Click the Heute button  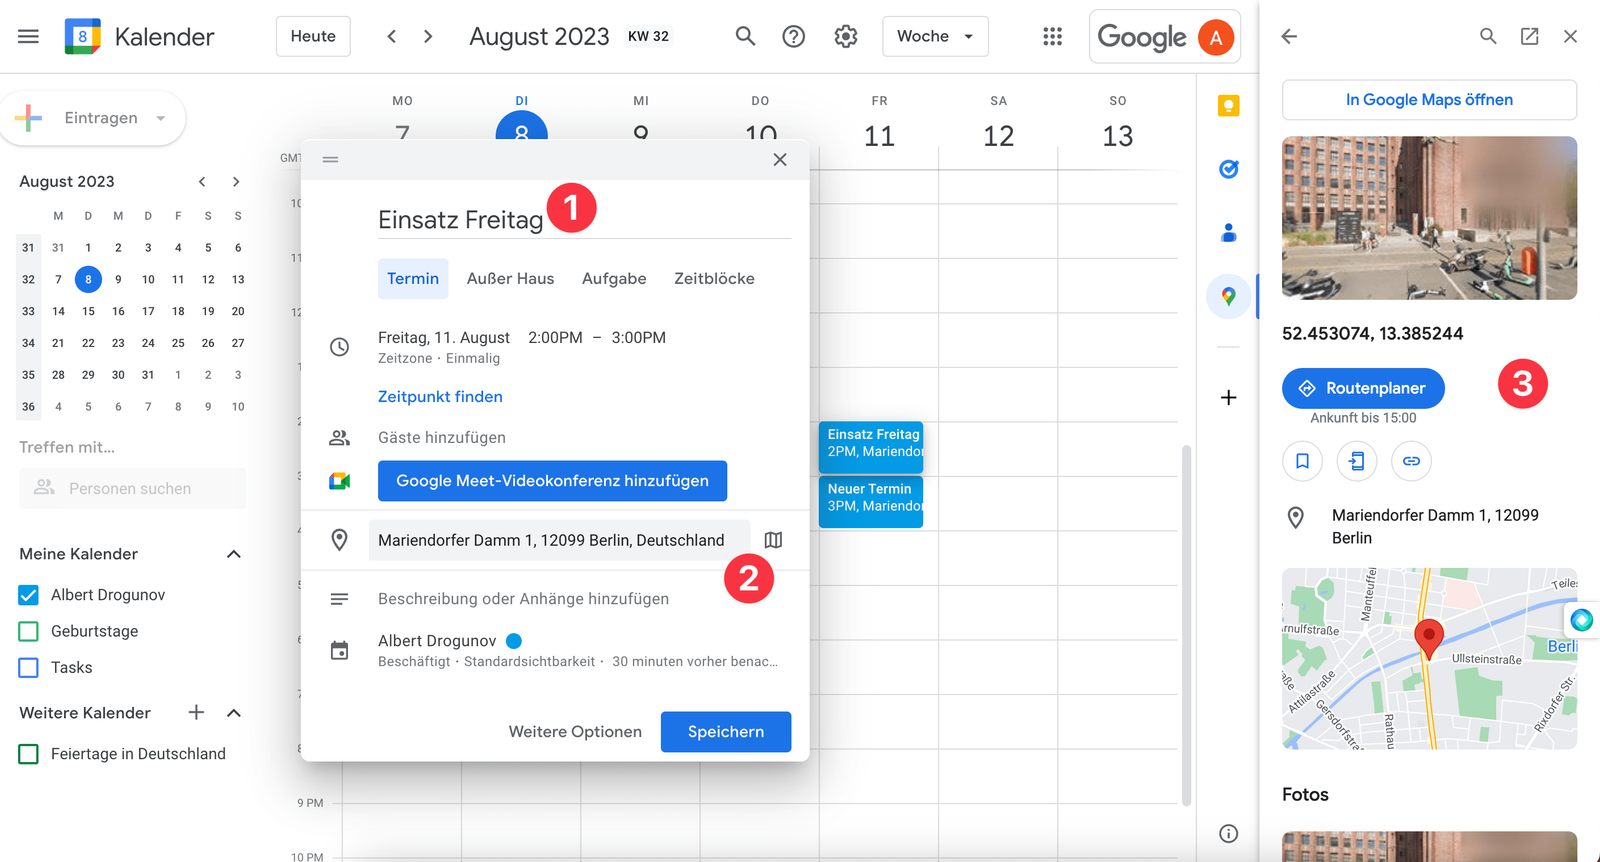click(313, 37)
